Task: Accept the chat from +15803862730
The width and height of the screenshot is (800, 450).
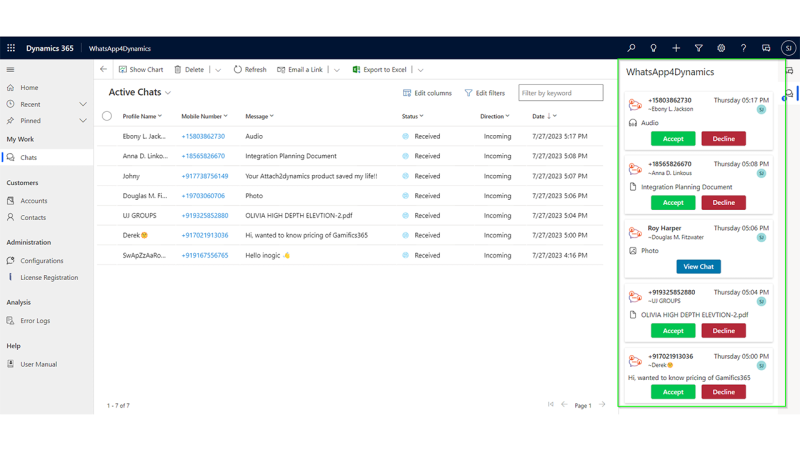Action: coord(673,139)
